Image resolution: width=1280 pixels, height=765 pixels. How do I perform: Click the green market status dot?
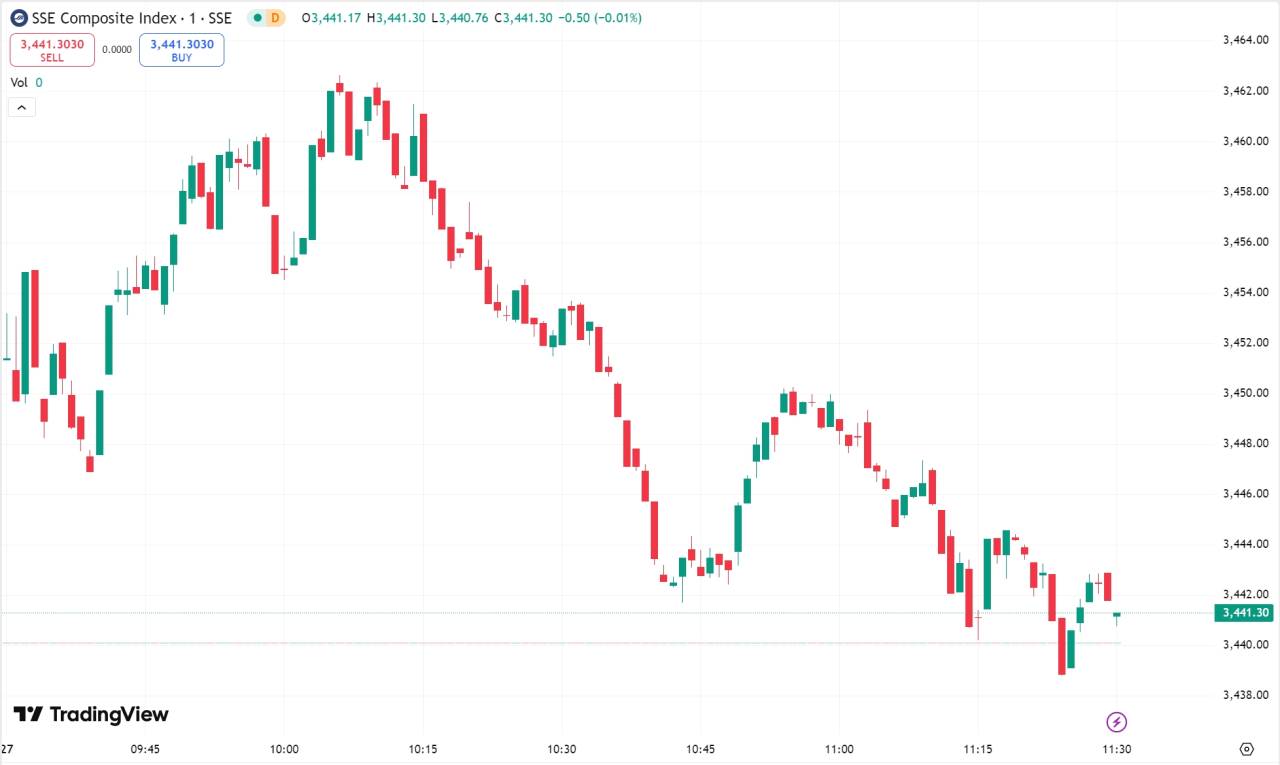pyautogui.click(x=256, y=18)
